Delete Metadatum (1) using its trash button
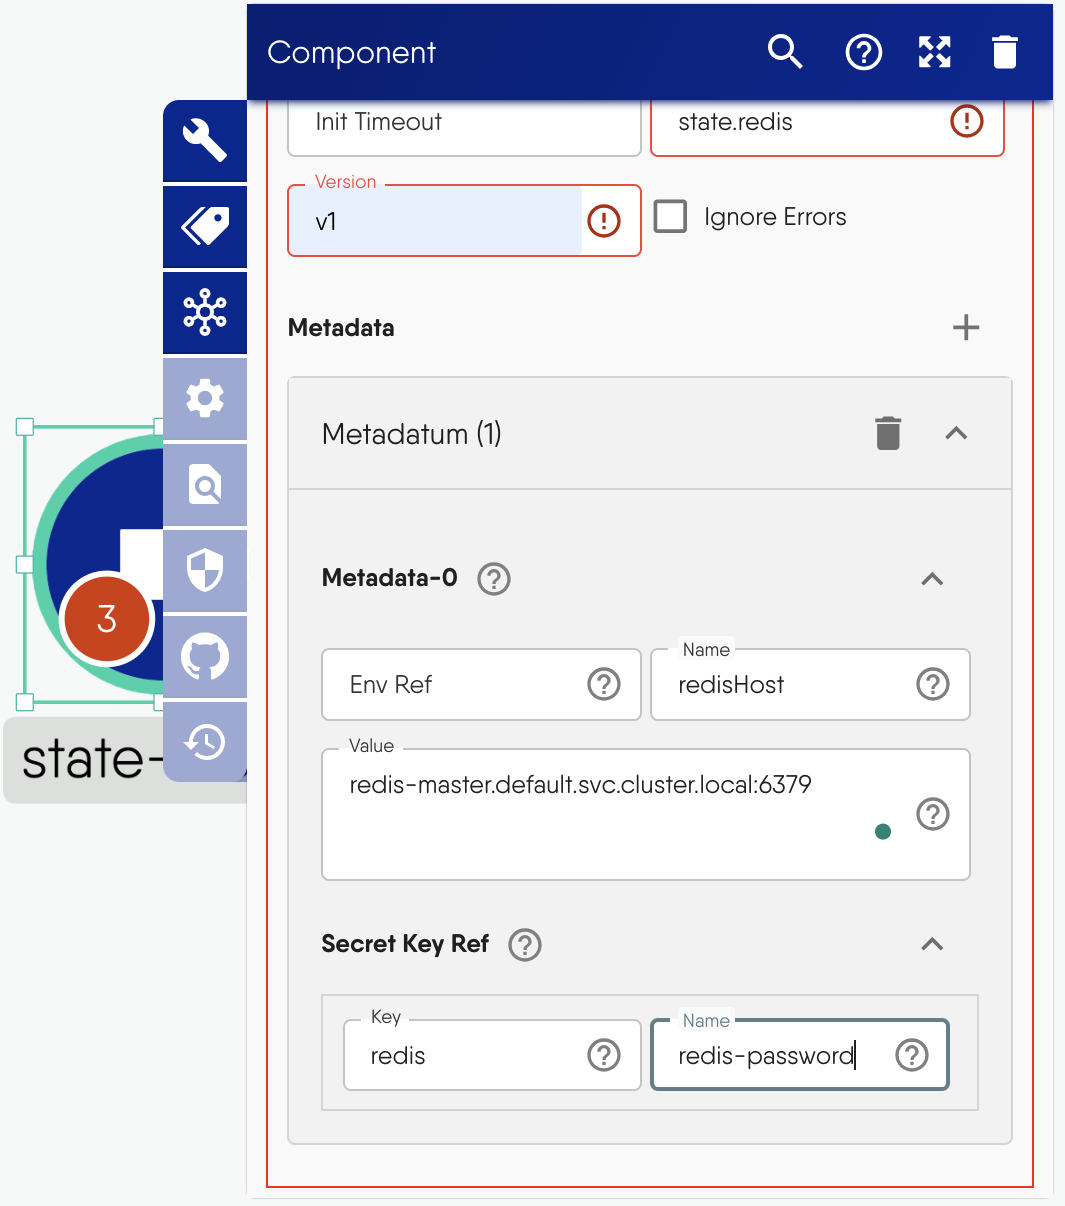The image size is (1065, 1206). (x=888, y=433)
